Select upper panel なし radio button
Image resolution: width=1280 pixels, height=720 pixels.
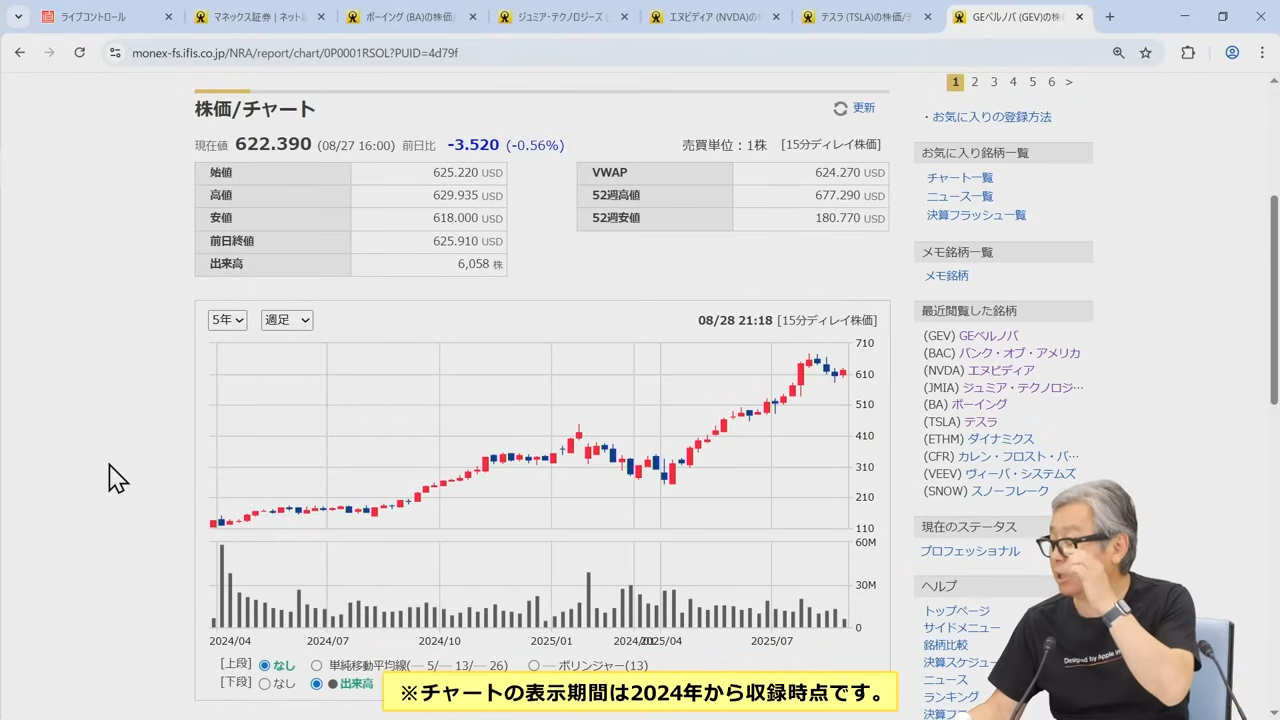pos(265,665)
